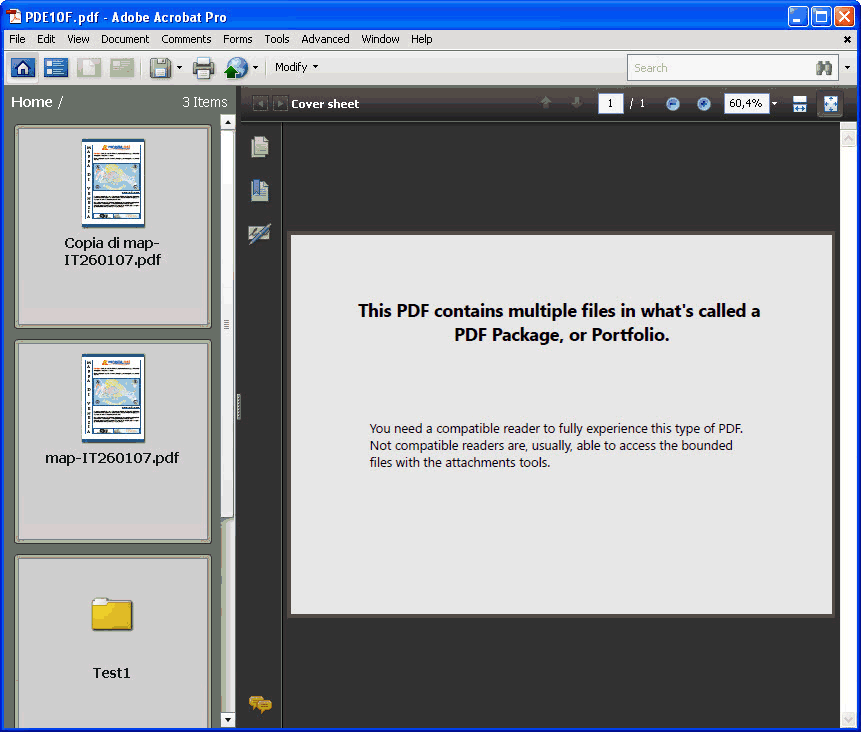The image size is (861, 732).
Task: Click the paragraph starting "You need a compatible reader"
Action: point(556,445)
